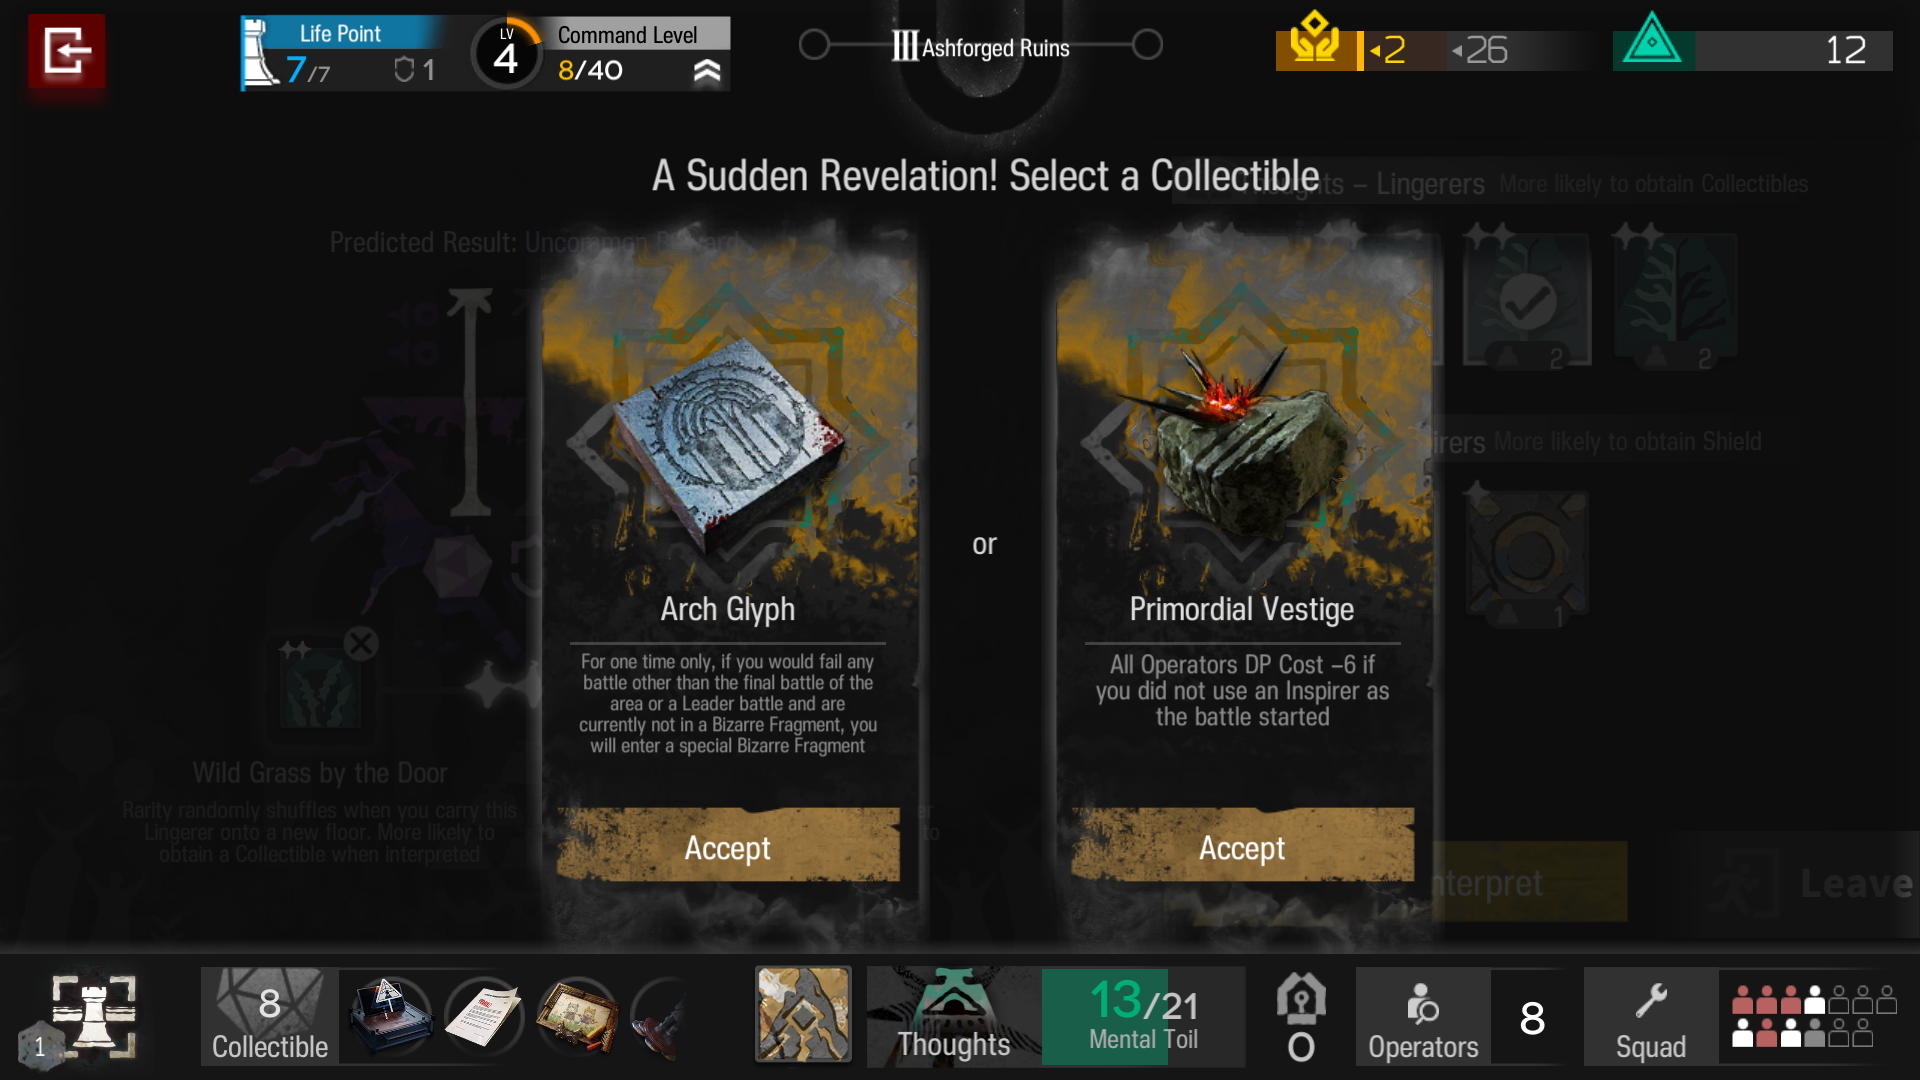Click the Ashforged Ruins floor indicator
Viewport: 1920px width, 1080px height.
click(981, 46)
